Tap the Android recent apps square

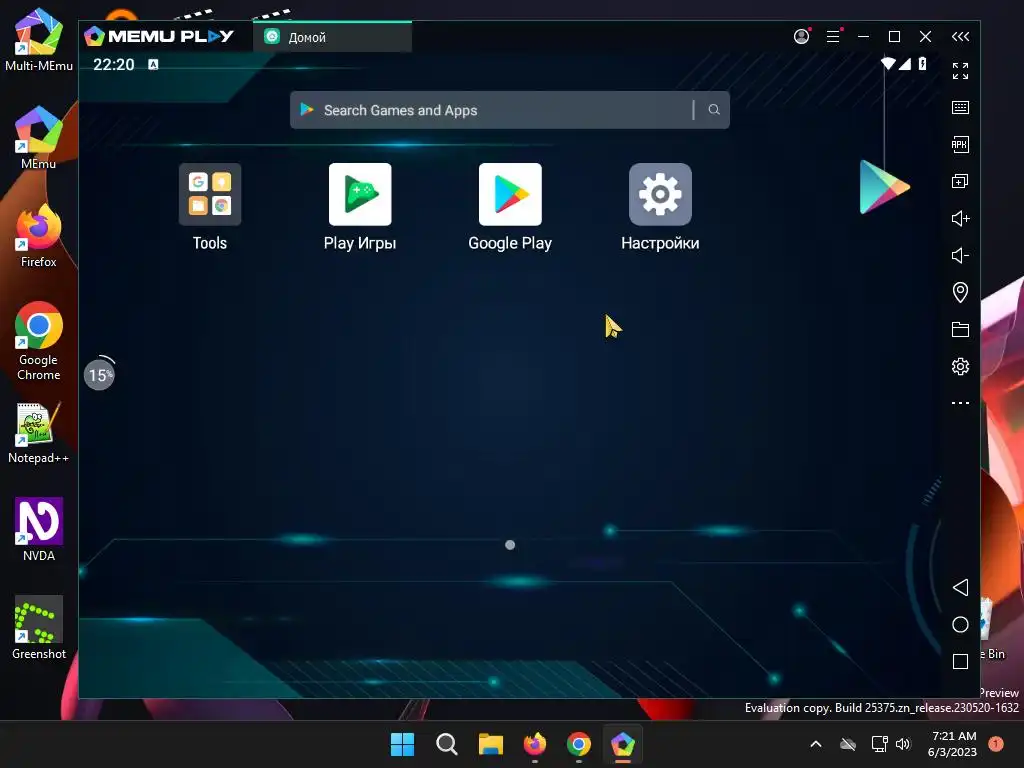[x=960, y=662]
